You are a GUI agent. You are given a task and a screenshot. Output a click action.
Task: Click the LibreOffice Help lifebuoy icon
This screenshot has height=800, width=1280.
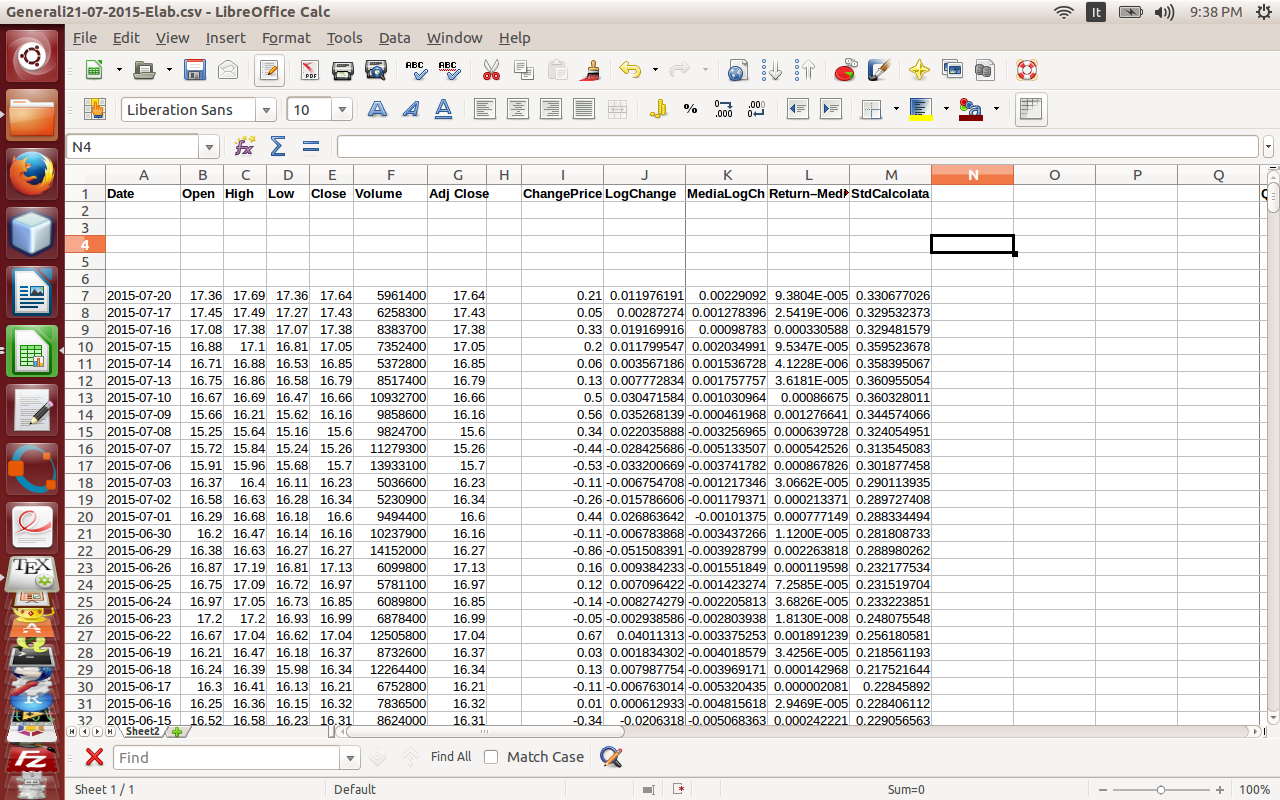tap(1026, 70)
